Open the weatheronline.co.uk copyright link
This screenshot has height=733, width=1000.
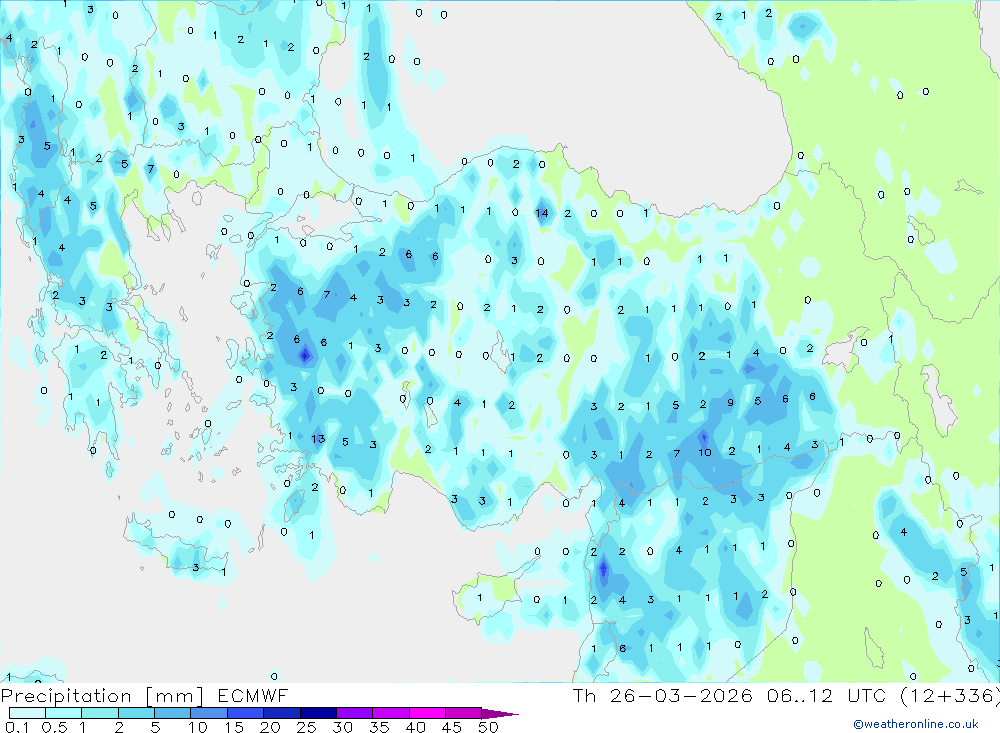916,724
